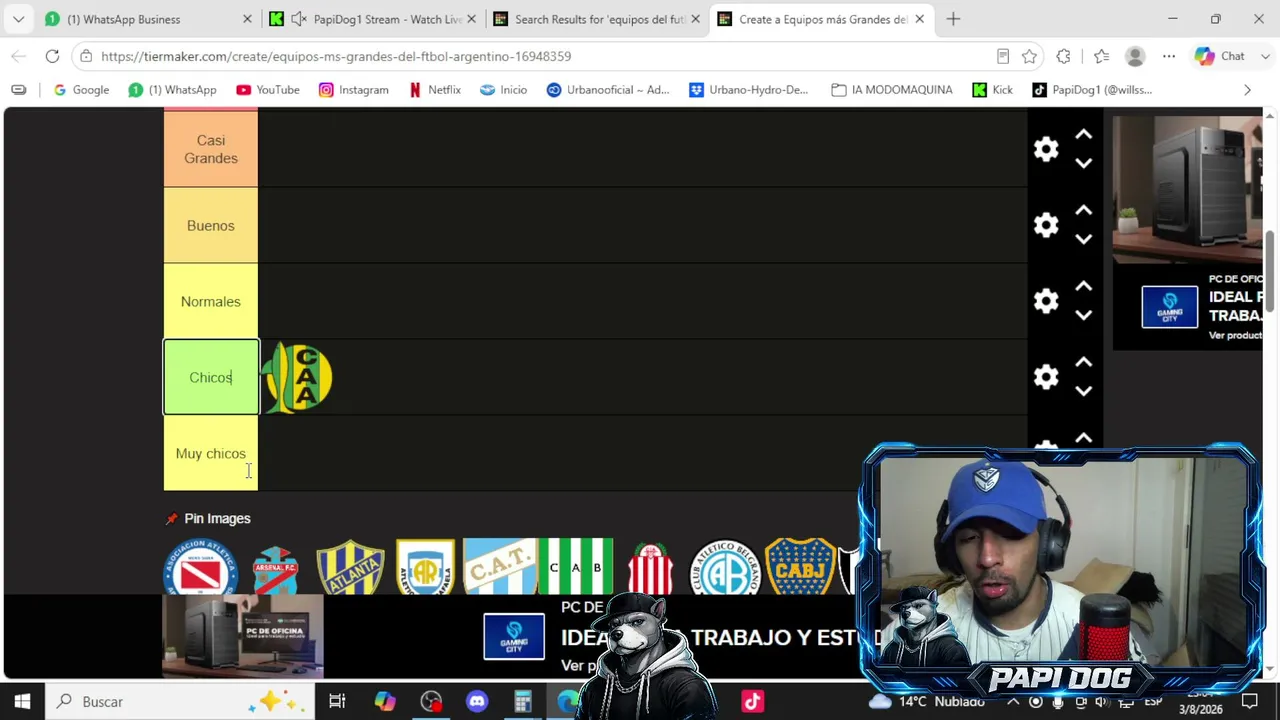Move Chicos tier down
This screenshot has width=1280, height=720.
pos(1083,391)
